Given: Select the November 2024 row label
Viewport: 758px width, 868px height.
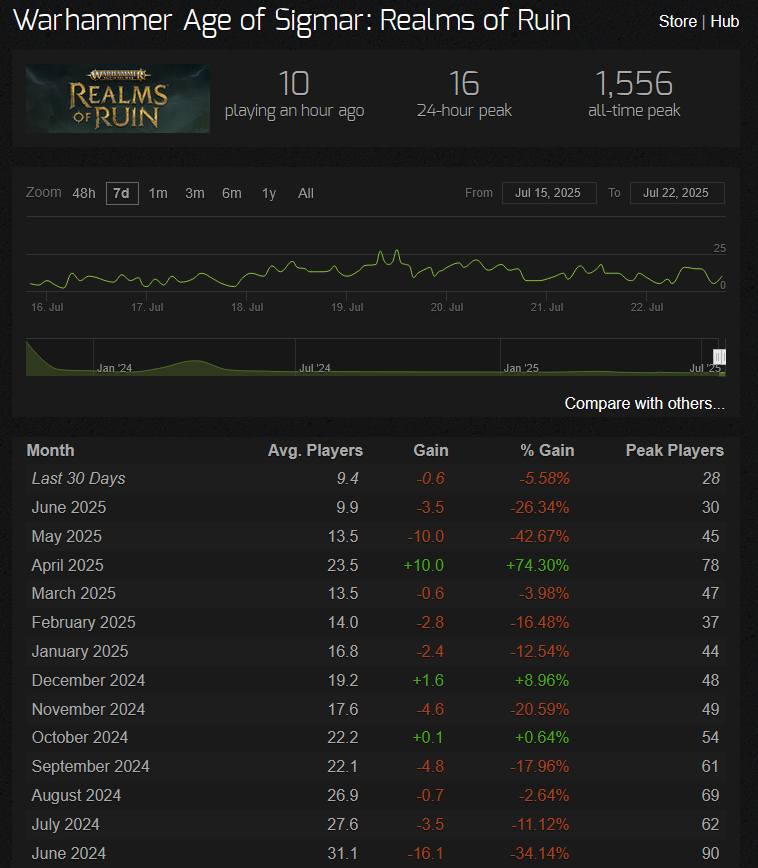Looking at the screenshot, I should (x=88, y=709).
